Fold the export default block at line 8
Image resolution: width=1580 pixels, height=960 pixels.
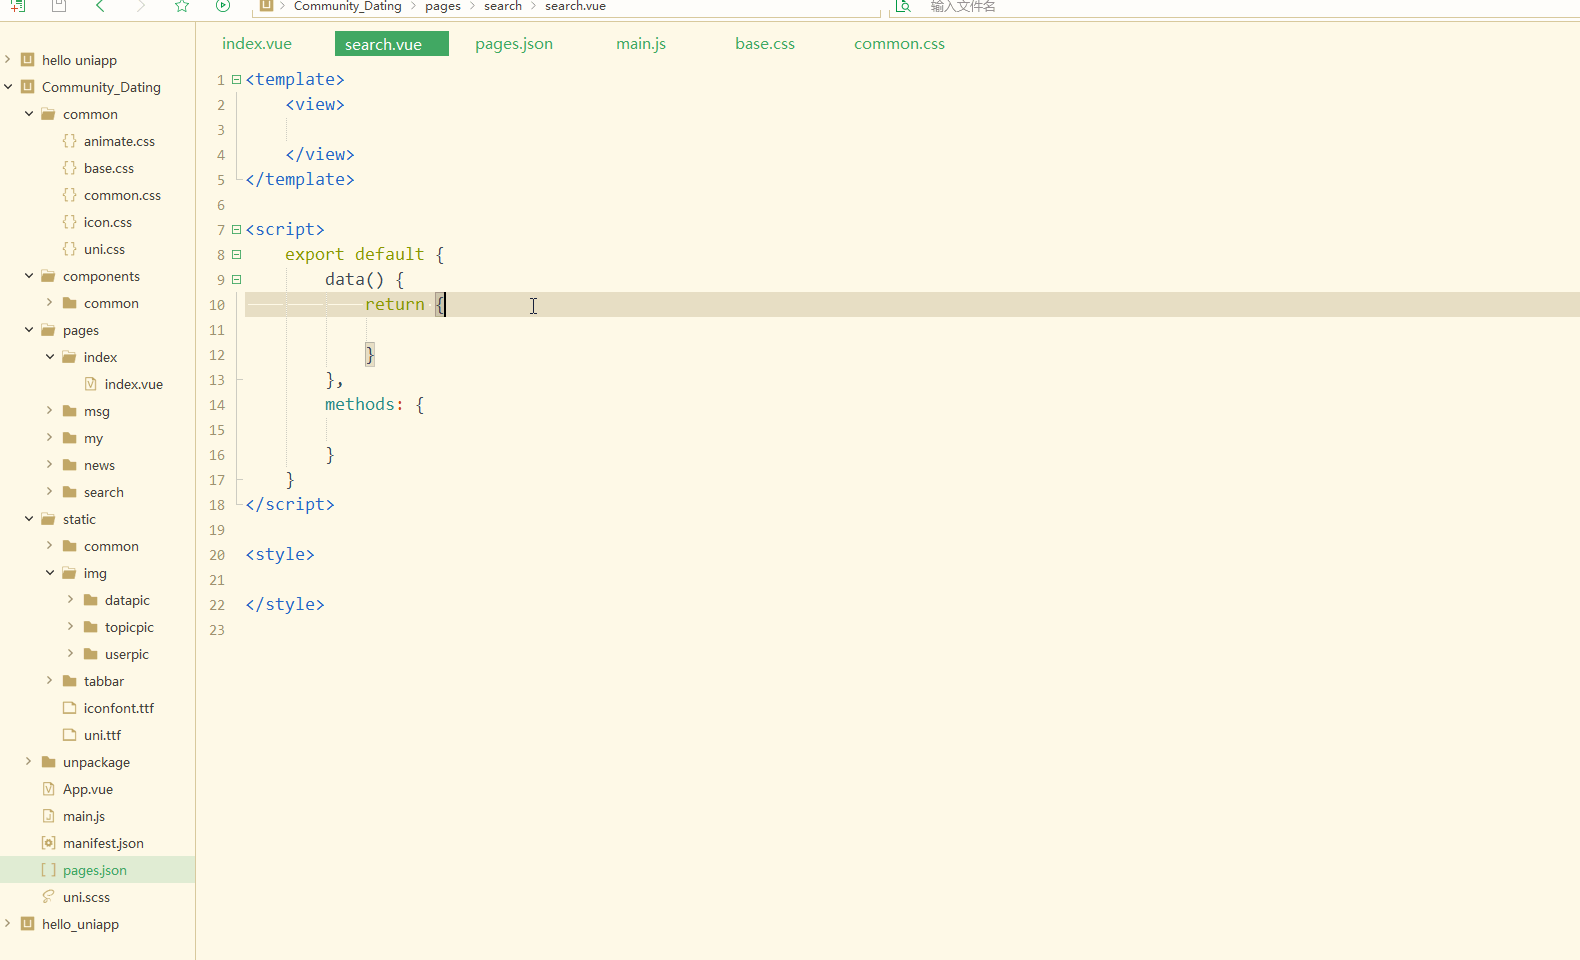click(x=236, y=254)
